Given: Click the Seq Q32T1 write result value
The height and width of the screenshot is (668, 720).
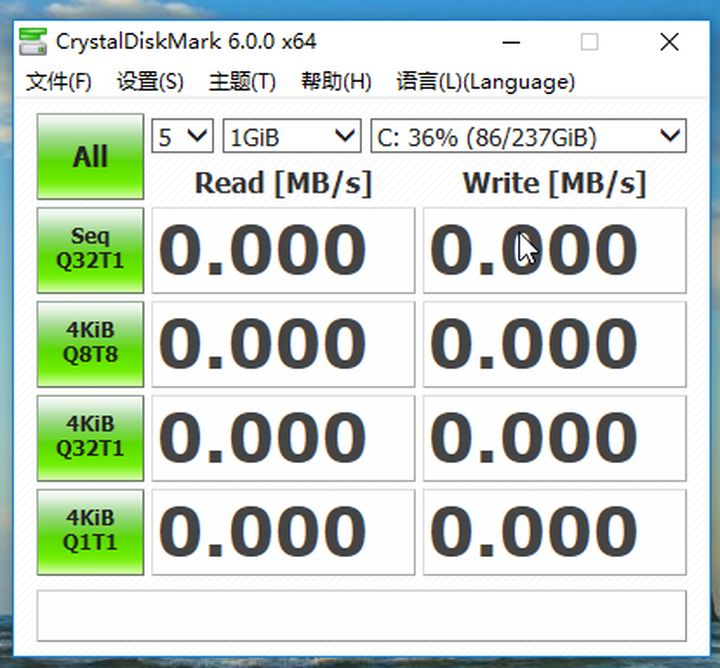Looking at the screenshot, I should (x=555, y=250).
